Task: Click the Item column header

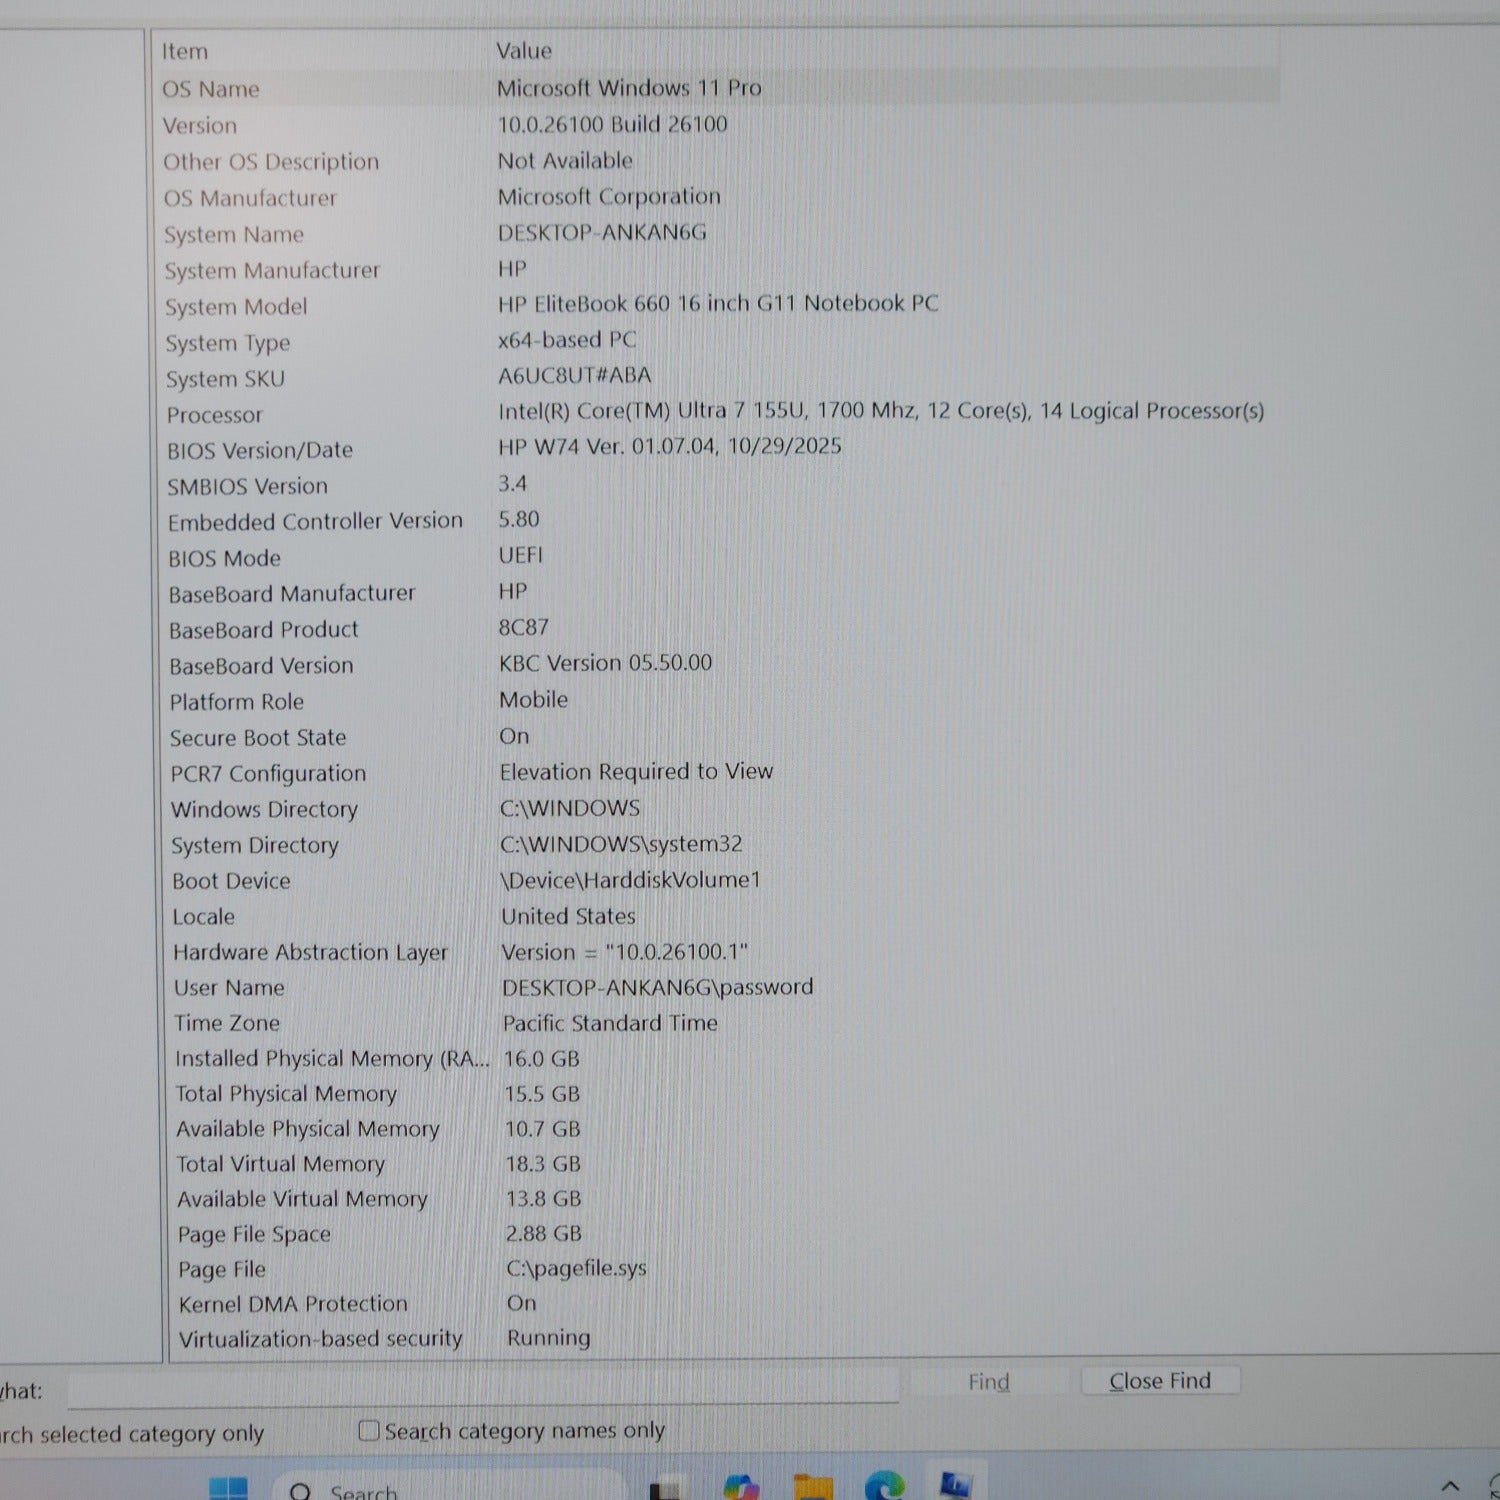Action: (x=186, y=51)
